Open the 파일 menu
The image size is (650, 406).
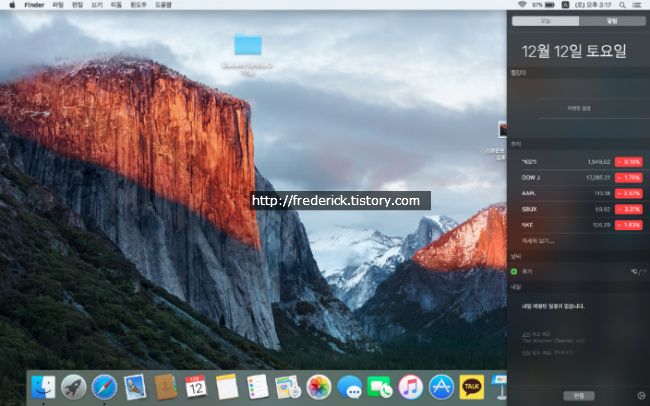pyautogui.click(x=58, y=5)
